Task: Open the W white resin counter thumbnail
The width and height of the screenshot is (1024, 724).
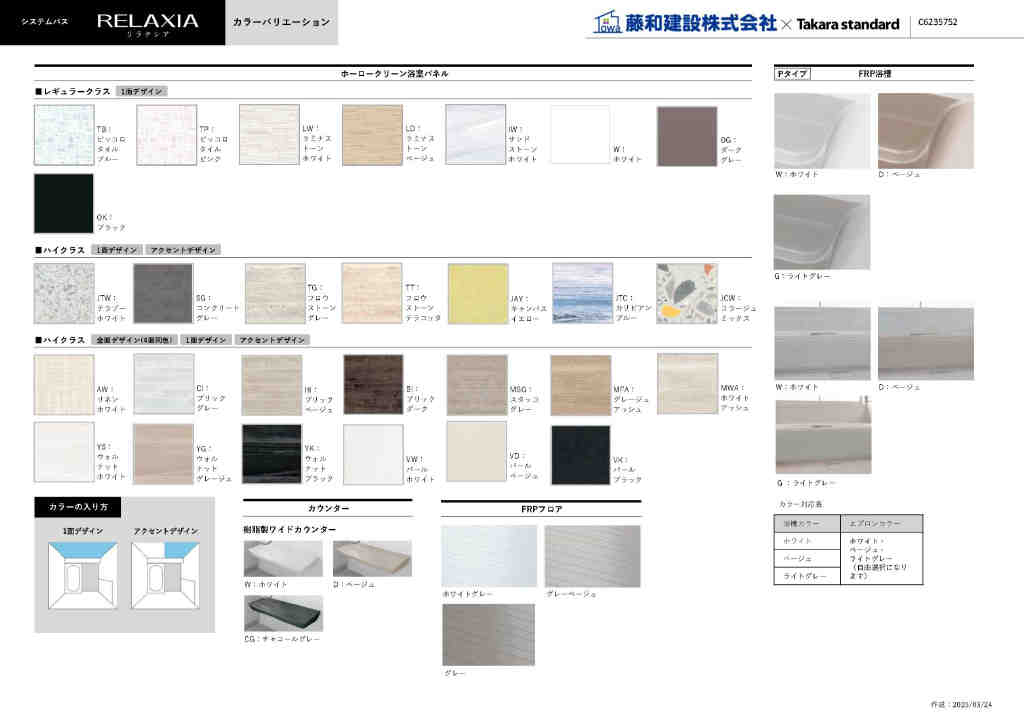Action: (x=283, y=558)
